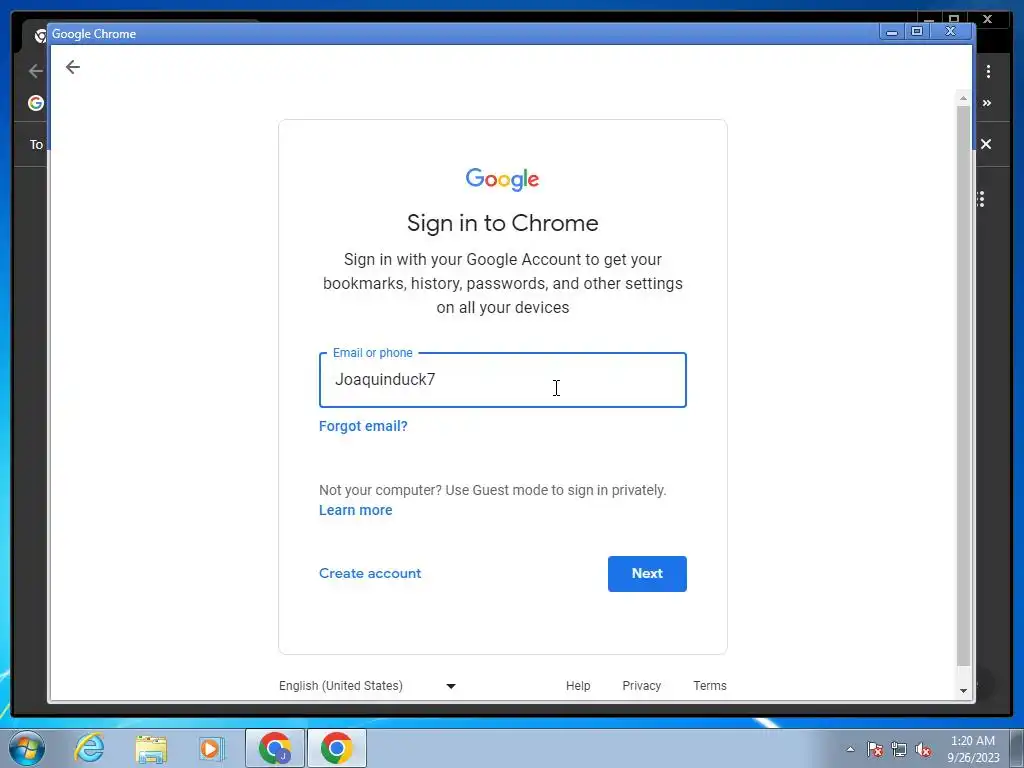Show hidden system tray icons

[x=850, y=749]
